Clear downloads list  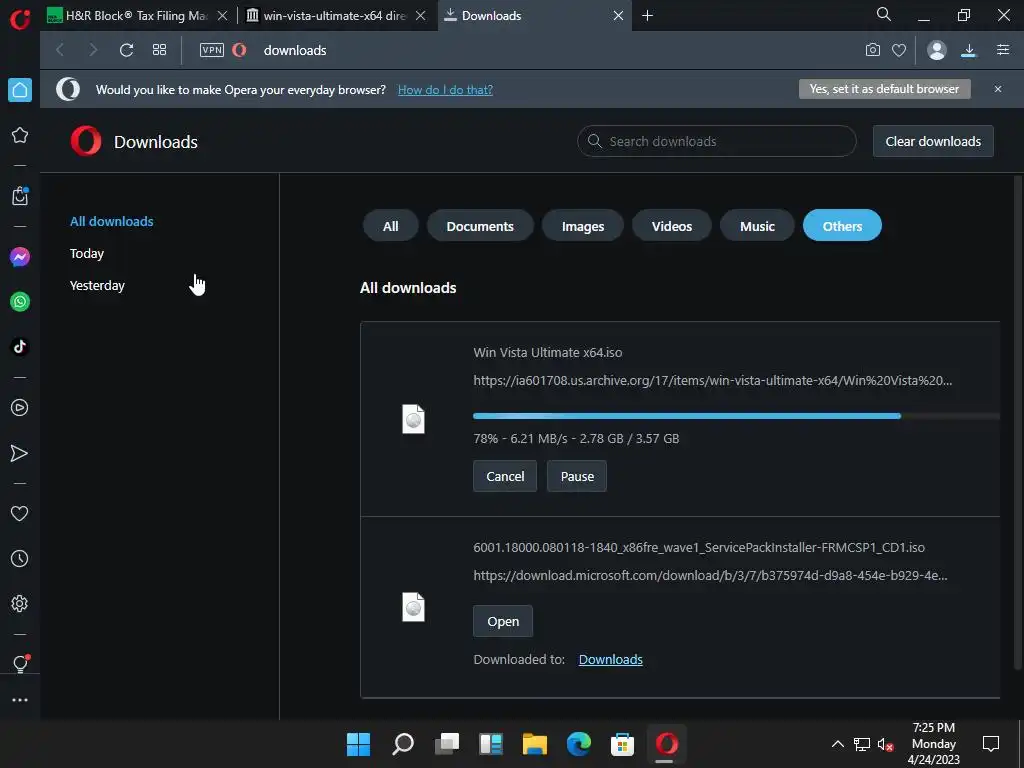click(933, 141)
